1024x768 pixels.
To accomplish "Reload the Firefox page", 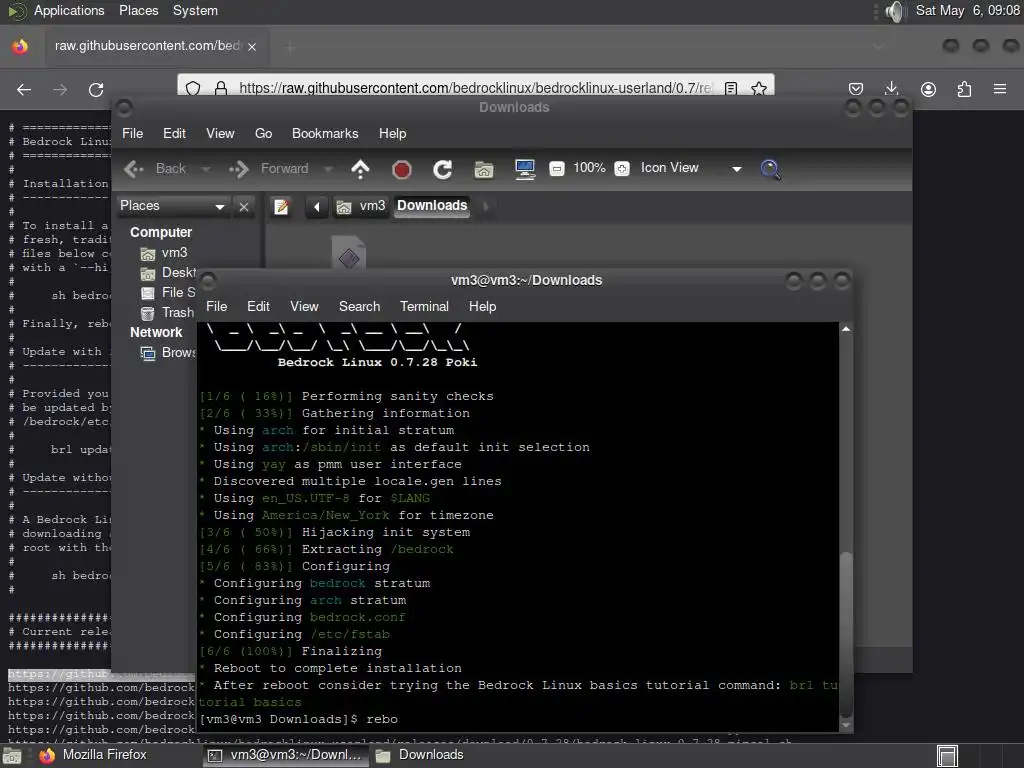I will 96,89.
